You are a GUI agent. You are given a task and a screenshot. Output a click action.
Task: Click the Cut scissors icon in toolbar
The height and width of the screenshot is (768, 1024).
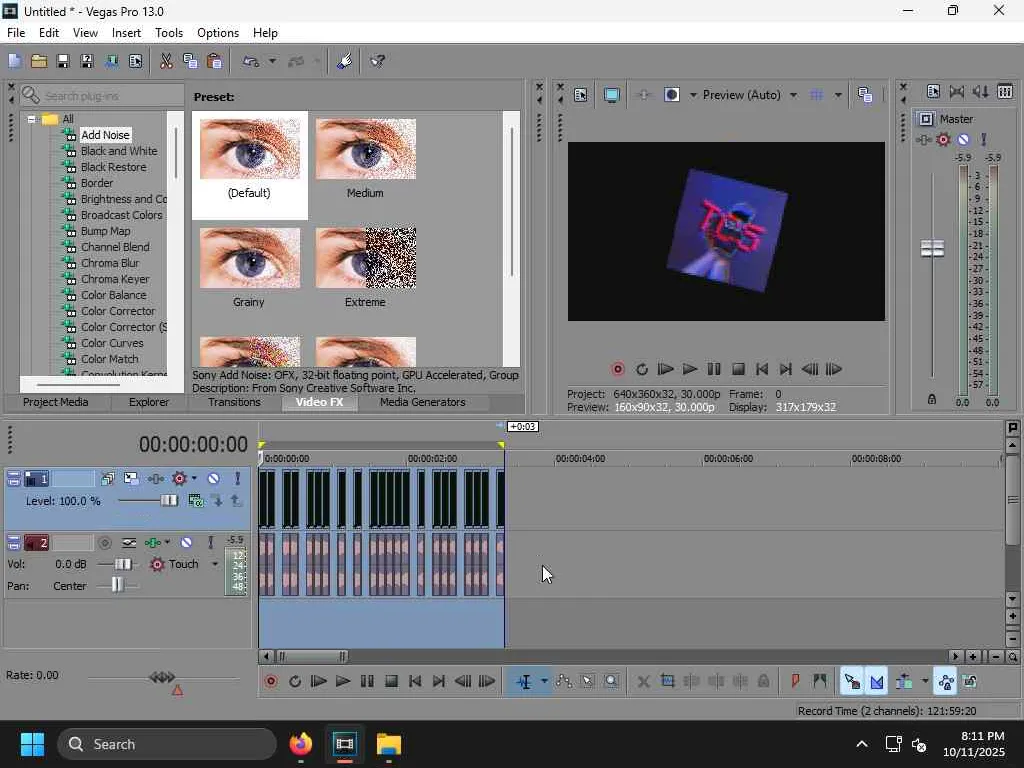166,61
